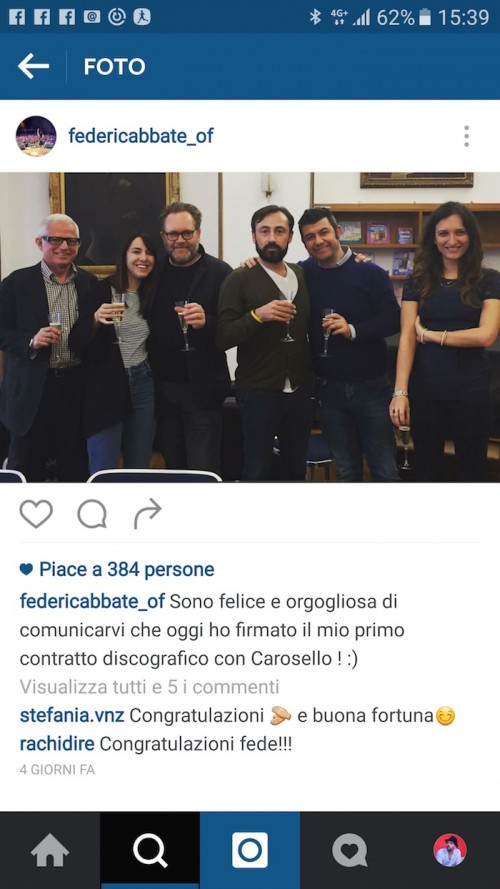Go to the Home tab
The height and width of the screenshot is (889, 500).
pyautogui.click(x=50, y=850)
